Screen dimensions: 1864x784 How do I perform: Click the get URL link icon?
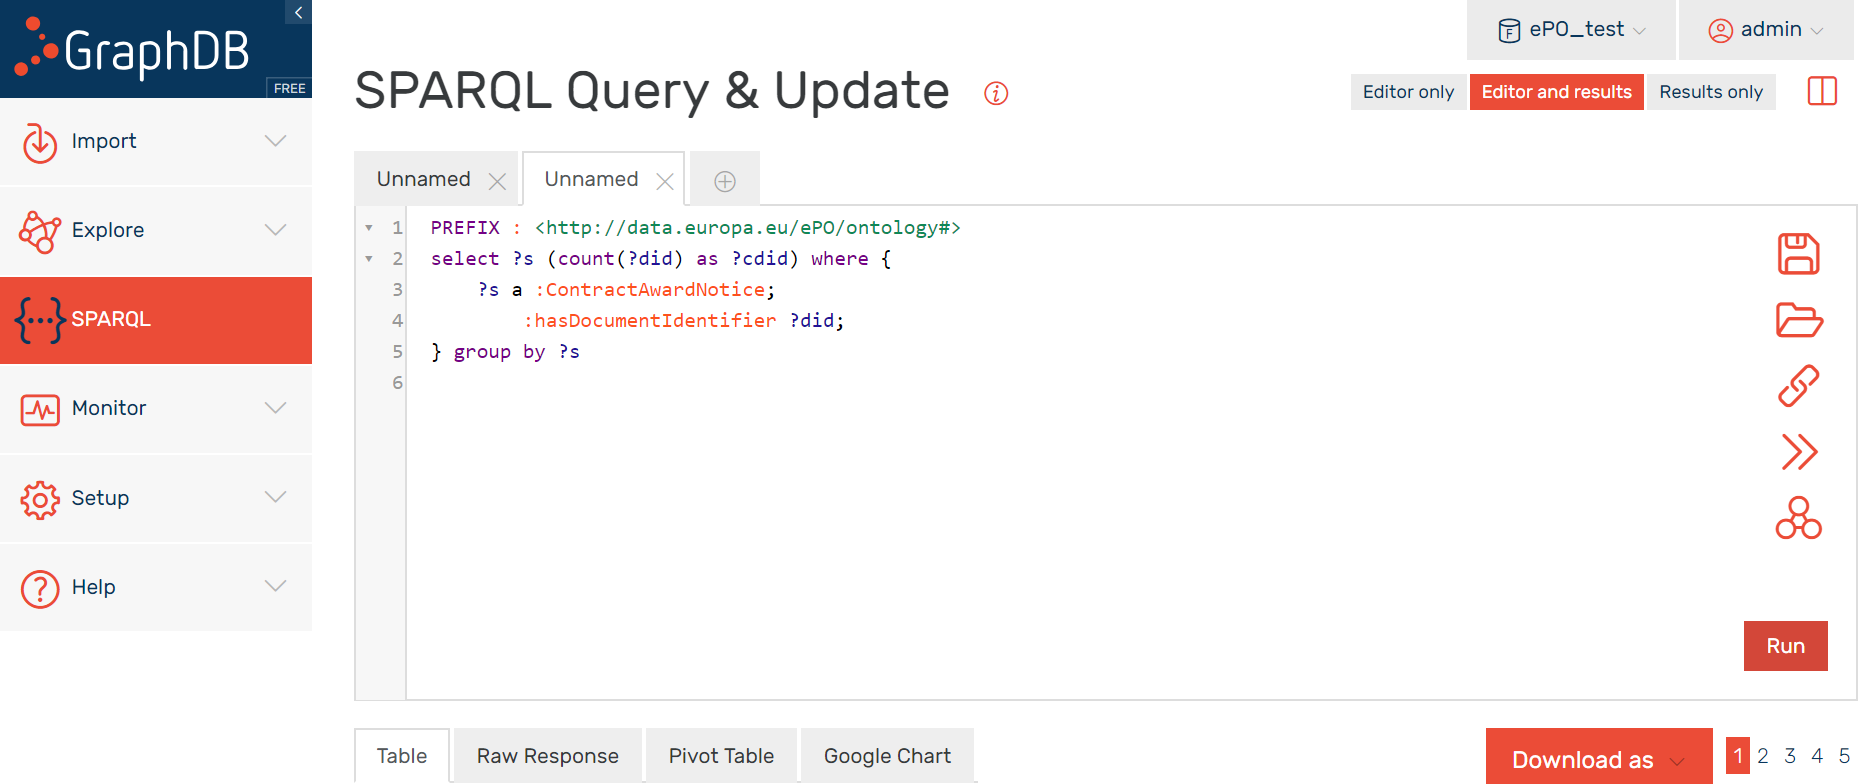coord(1798,386)
